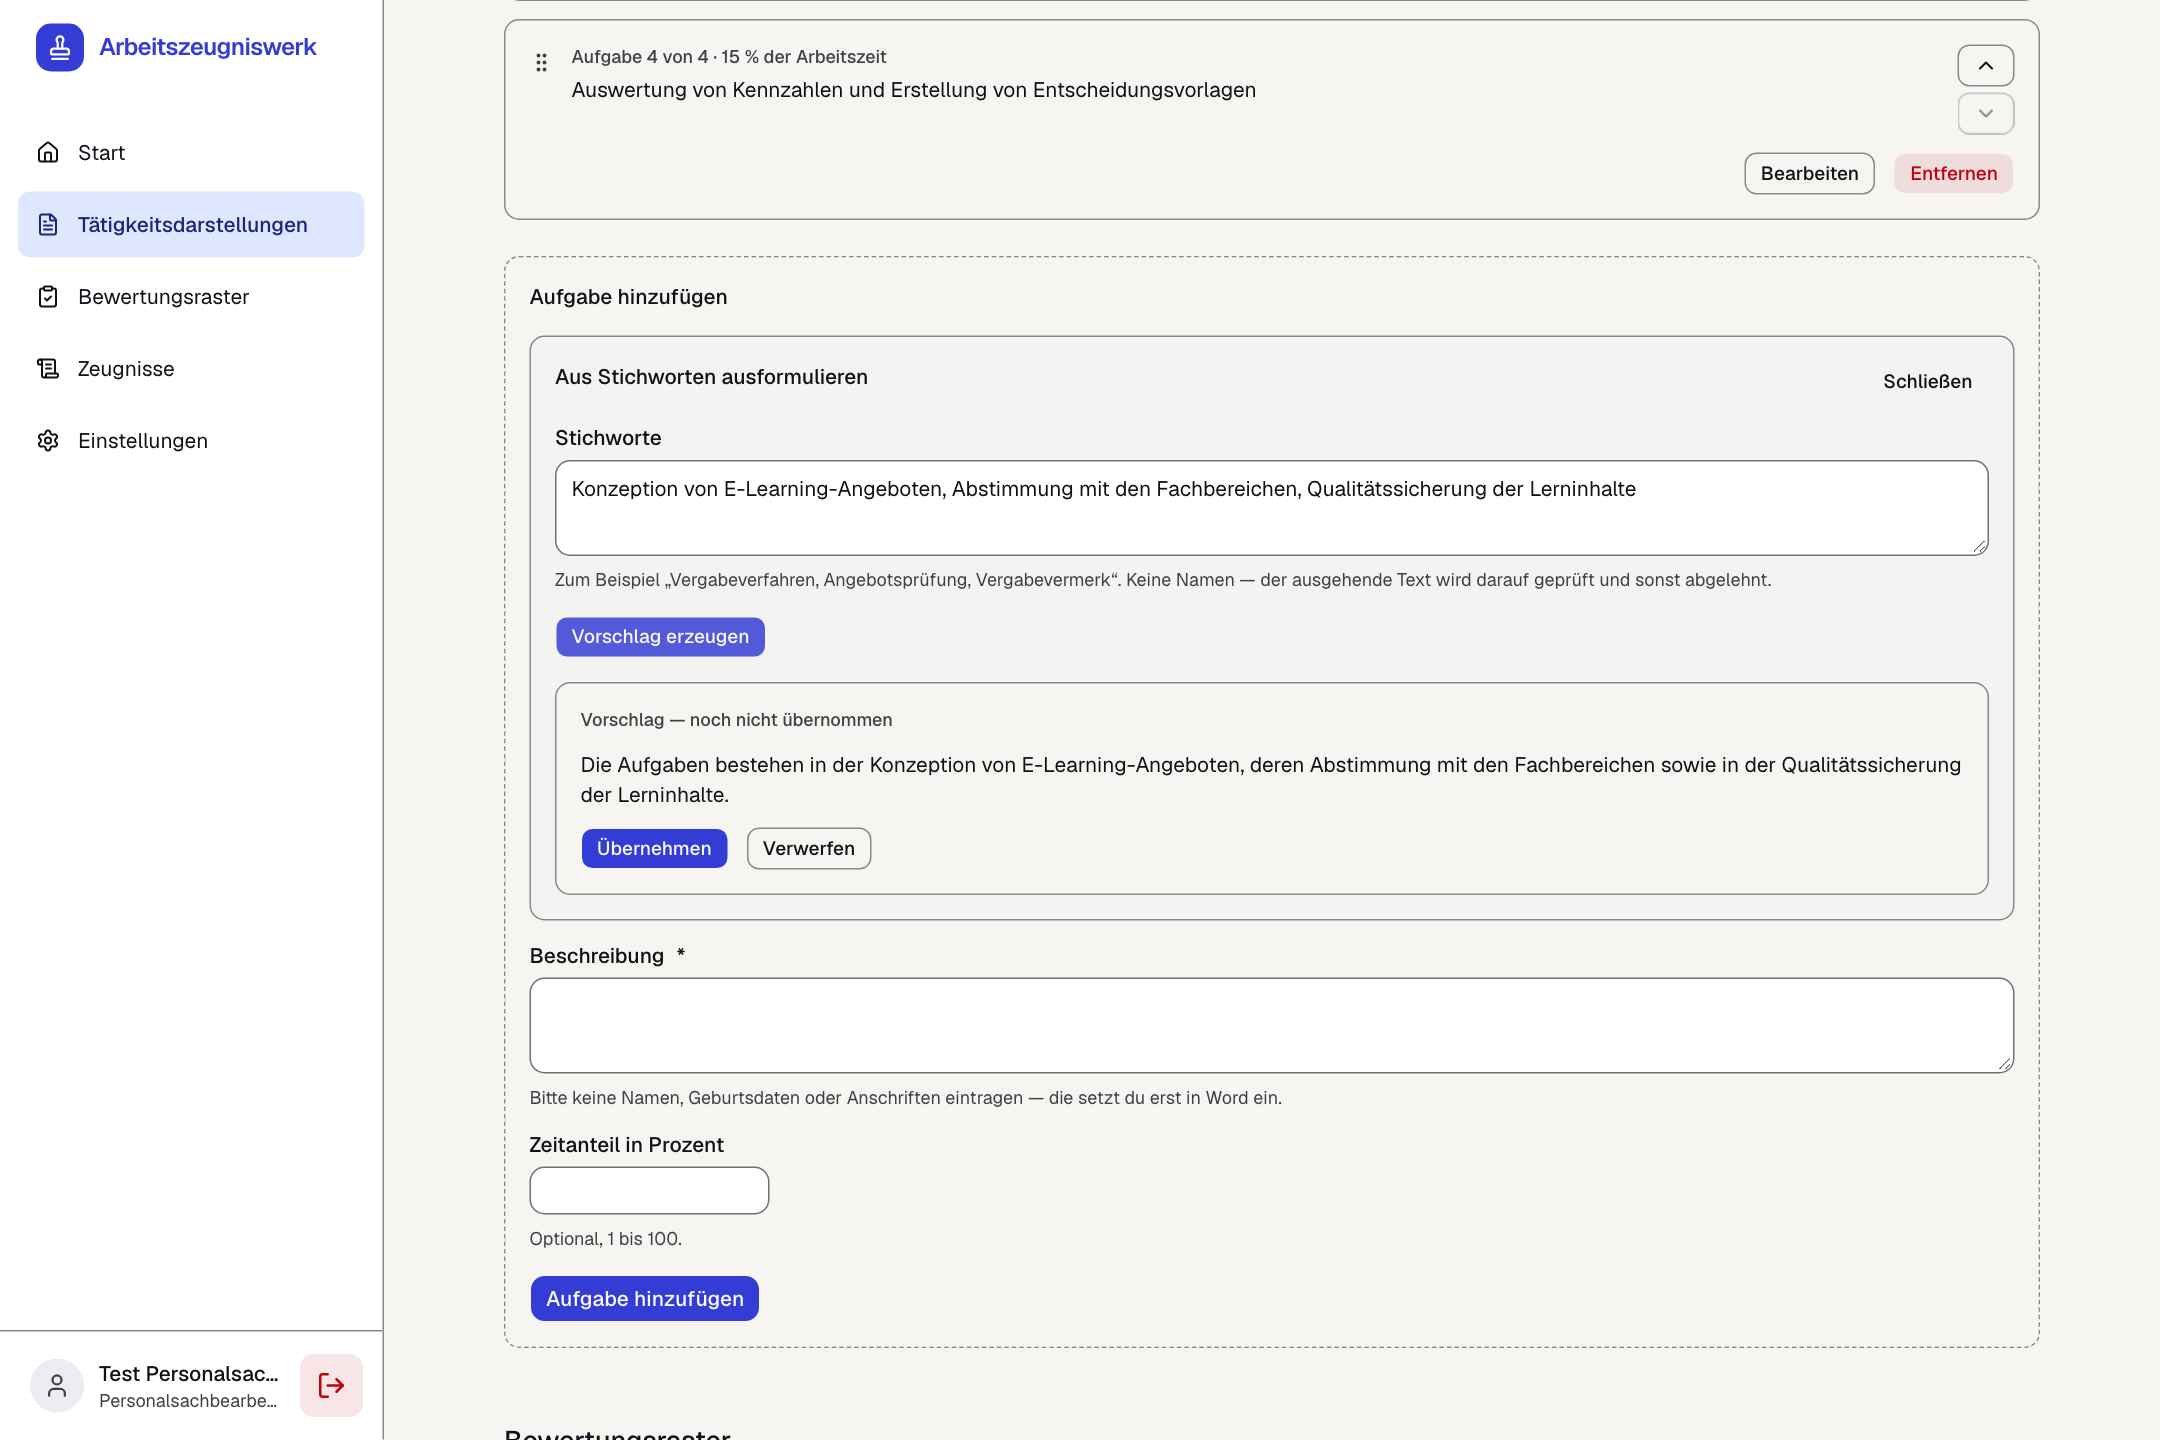The width and height of the screenshot is (2160, 1440).
Task: Click the gear icon beside Einstellungen
Action: (48, 440)
